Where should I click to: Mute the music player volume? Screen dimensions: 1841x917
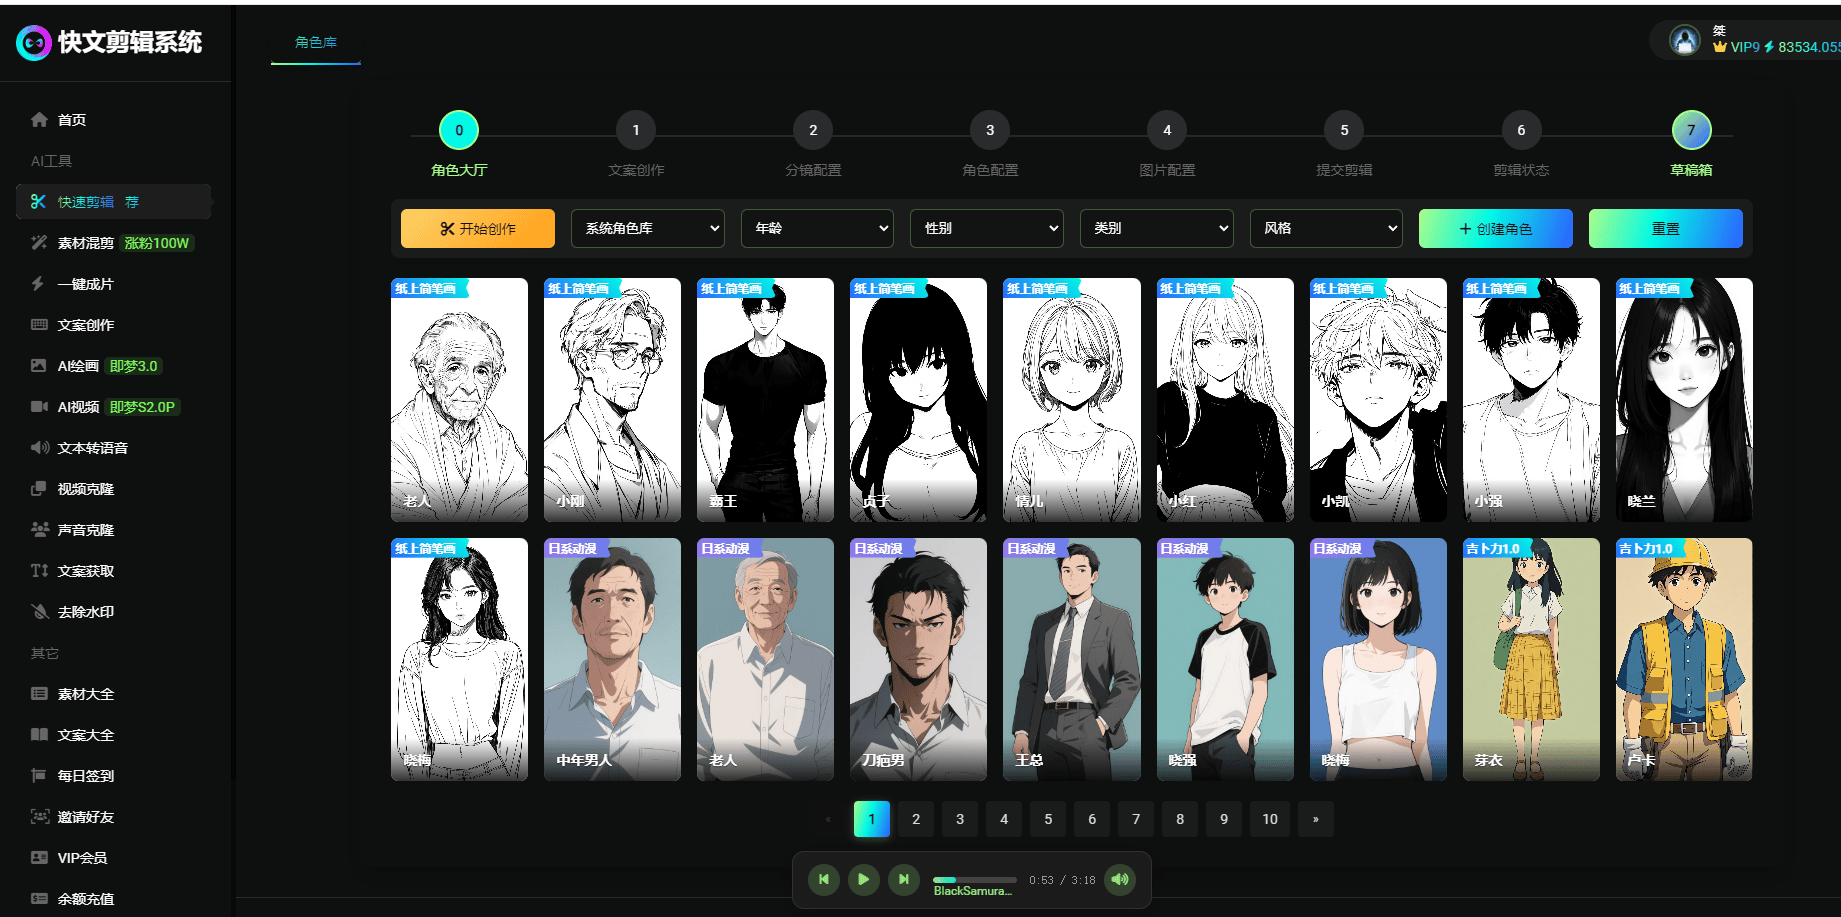[1120, 880]
